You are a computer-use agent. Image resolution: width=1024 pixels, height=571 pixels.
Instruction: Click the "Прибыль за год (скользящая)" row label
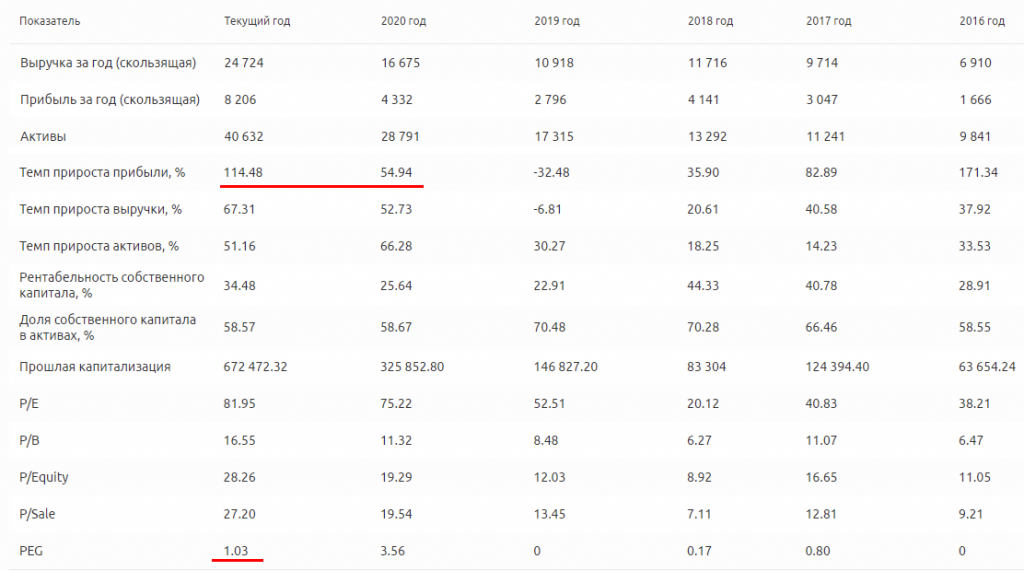pyautogui.click(x=110, y=100)
